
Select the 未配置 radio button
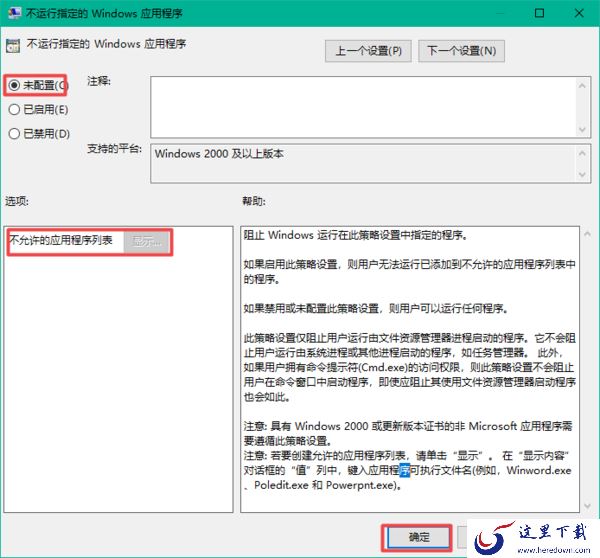[14, 85]
